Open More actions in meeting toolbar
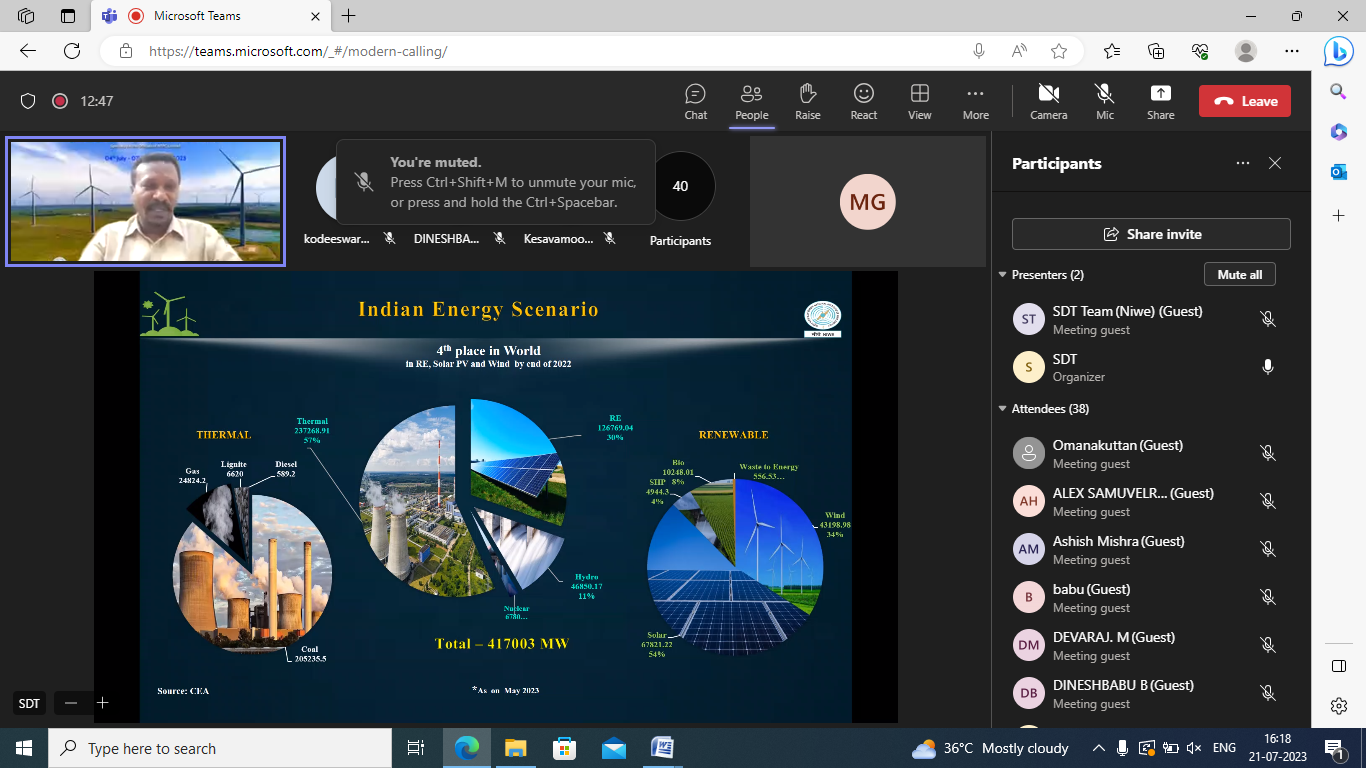 click(975, 101)
